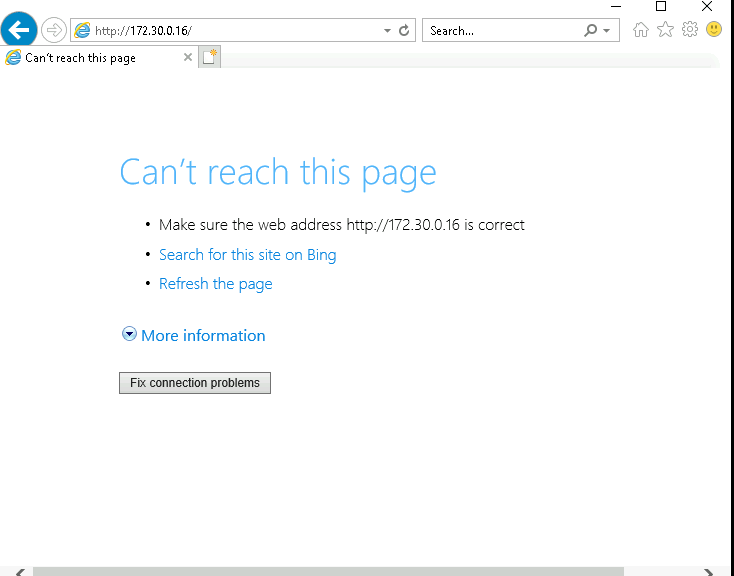This screenshot has height=576, width=734.
Task: Close the Internet Explorer window
Action: 707,7
